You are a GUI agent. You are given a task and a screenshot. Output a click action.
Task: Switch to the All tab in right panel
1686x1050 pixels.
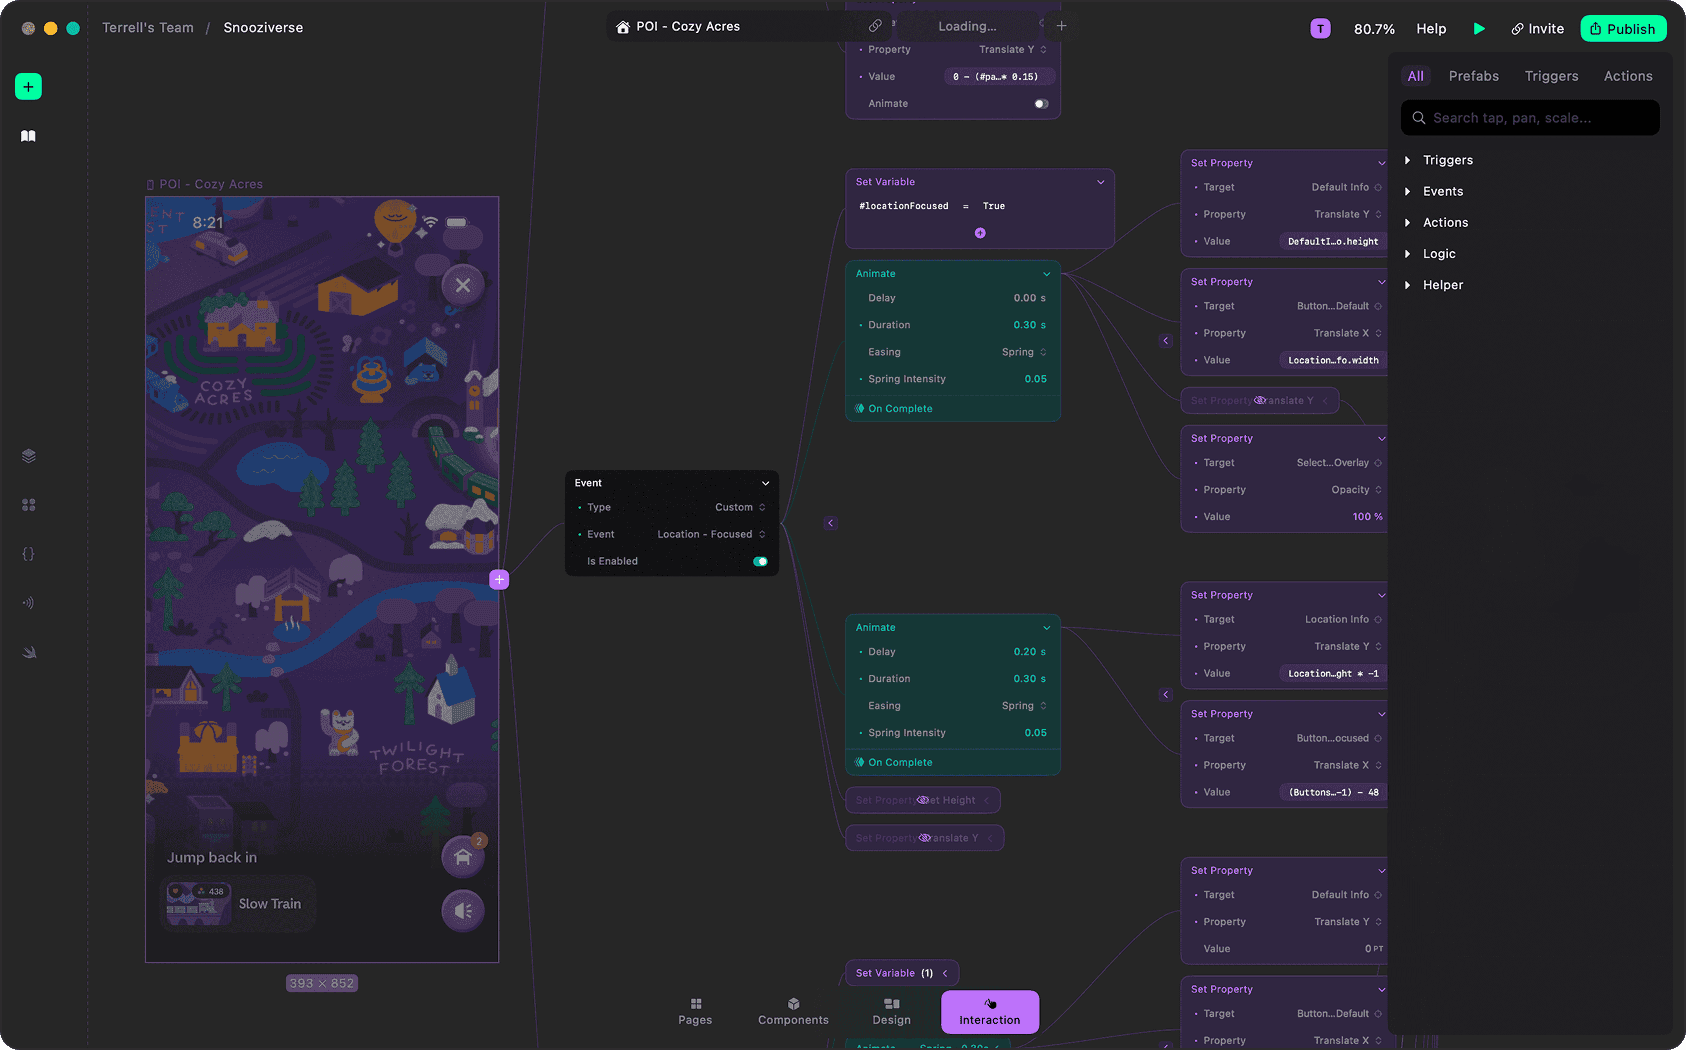[1415, 76]
